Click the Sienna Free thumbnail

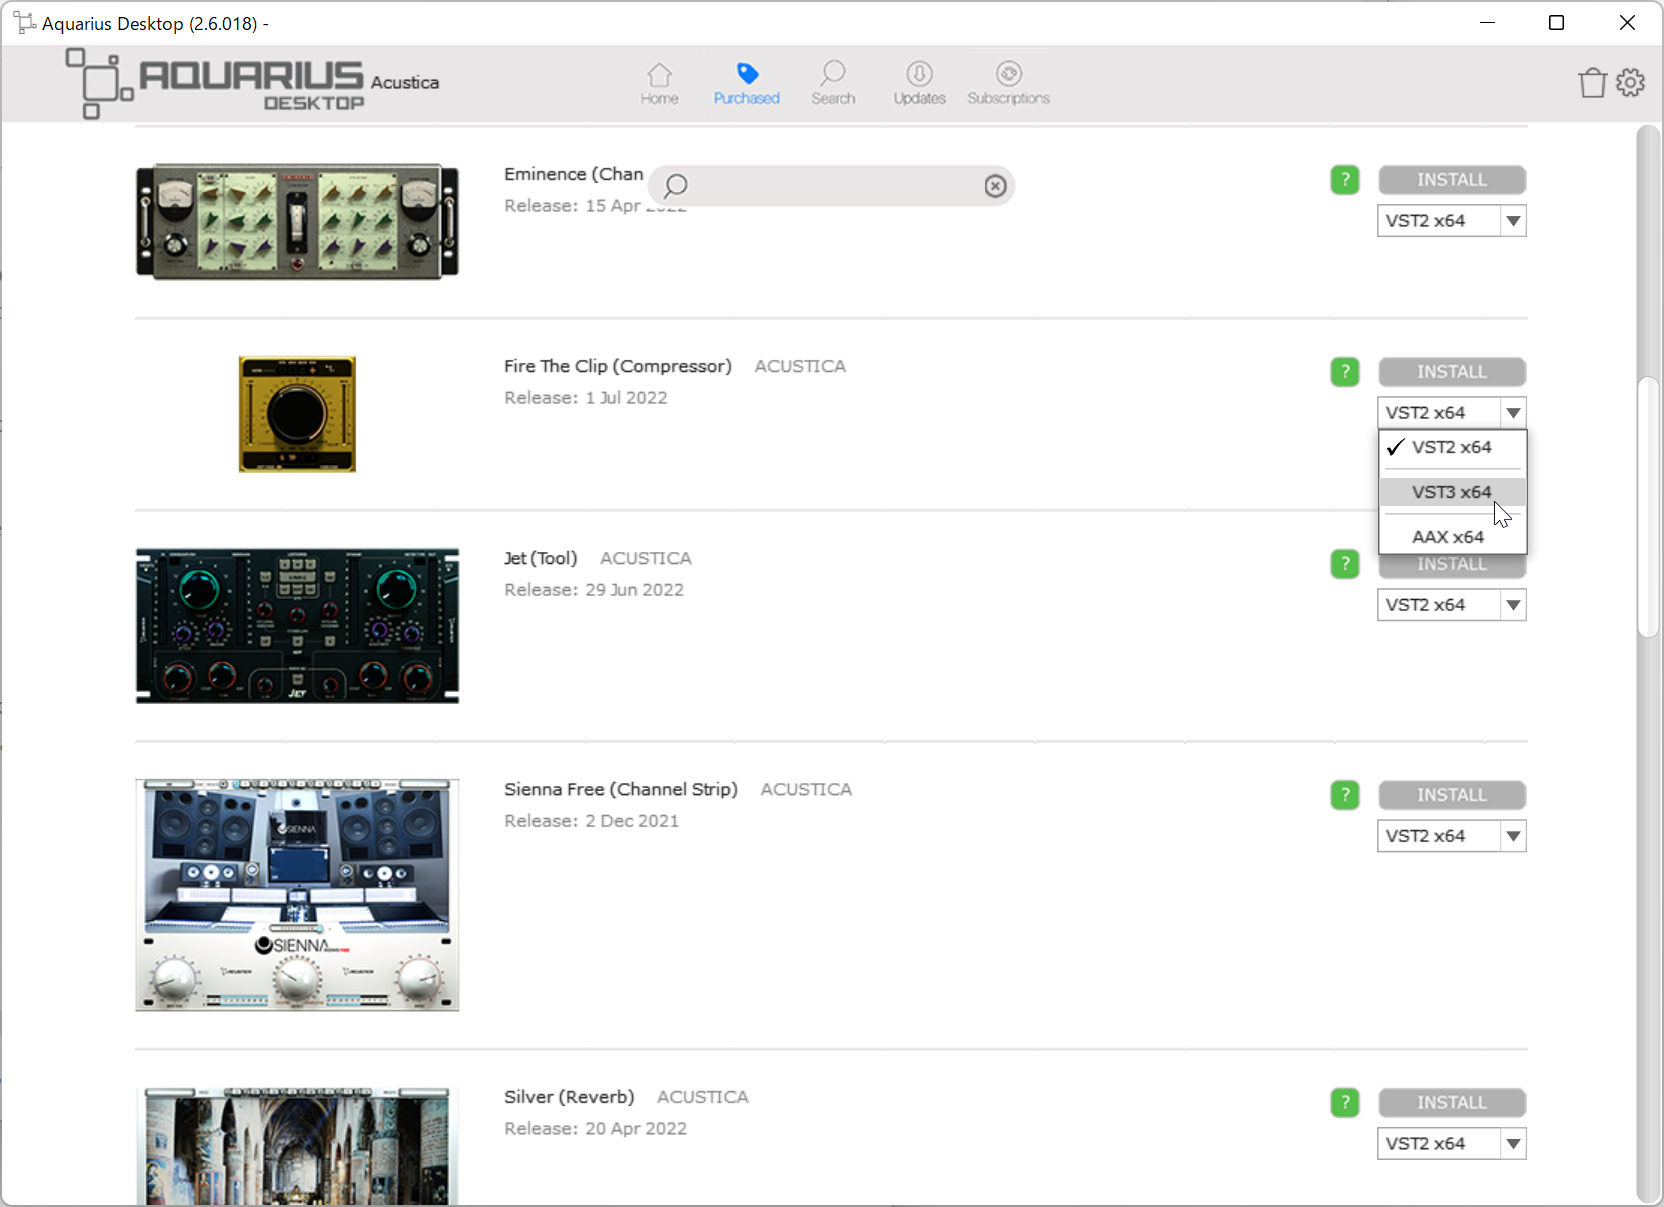(297, 895)
